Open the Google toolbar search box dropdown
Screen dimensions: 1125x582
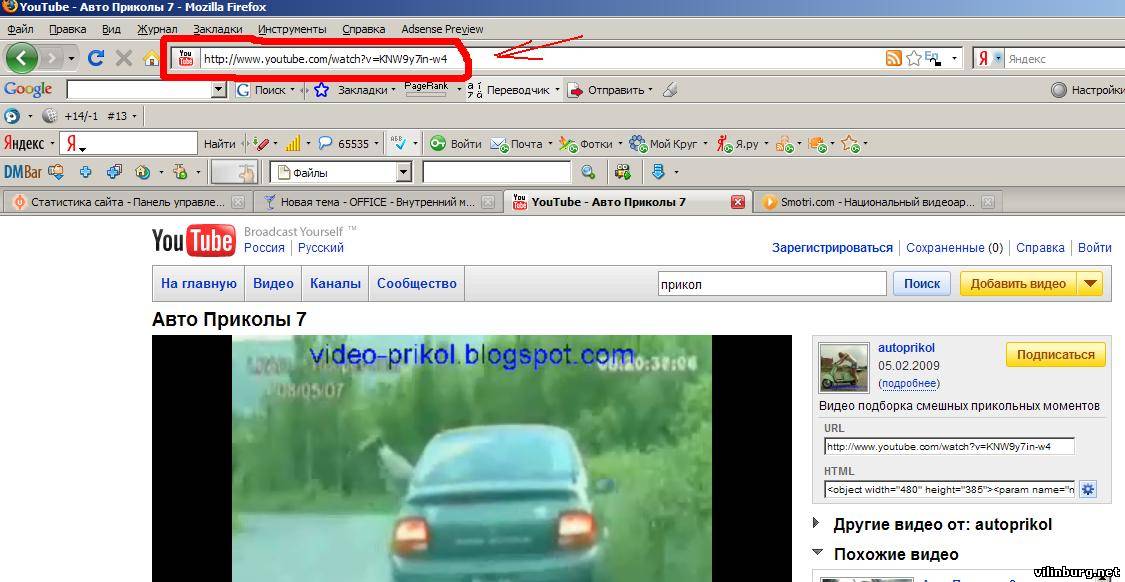(219, 90)
